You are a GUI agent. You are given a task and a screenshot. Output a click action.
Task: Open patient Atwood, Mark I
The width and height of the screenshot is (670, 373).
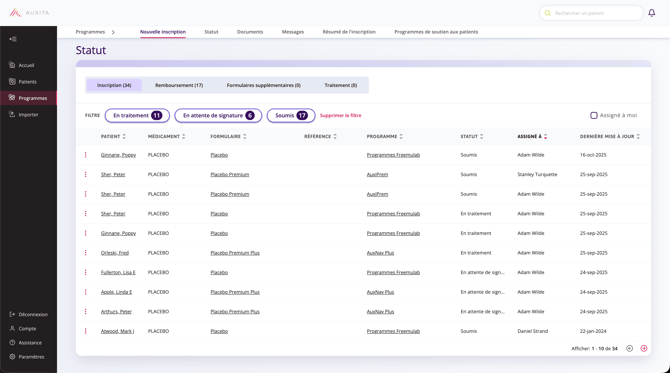pyautogui.click(x=118, y=331)
